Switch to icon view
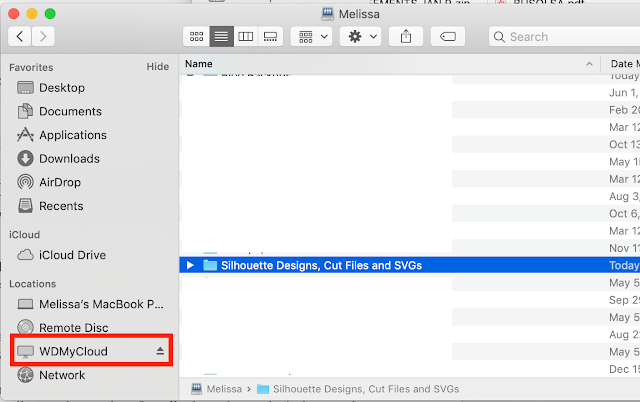 [196, 37]
